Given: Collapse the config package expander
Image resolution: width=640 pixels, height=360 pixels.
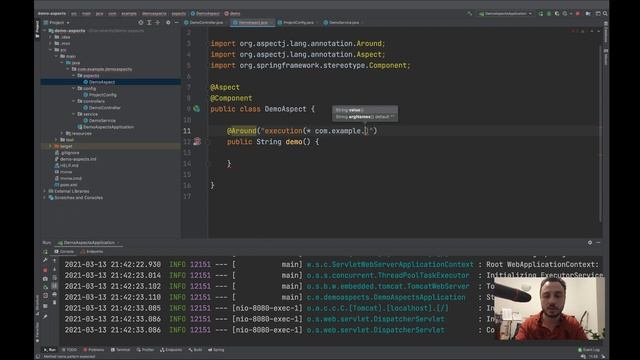Looking at the screenshot, I should coord(73,88).
